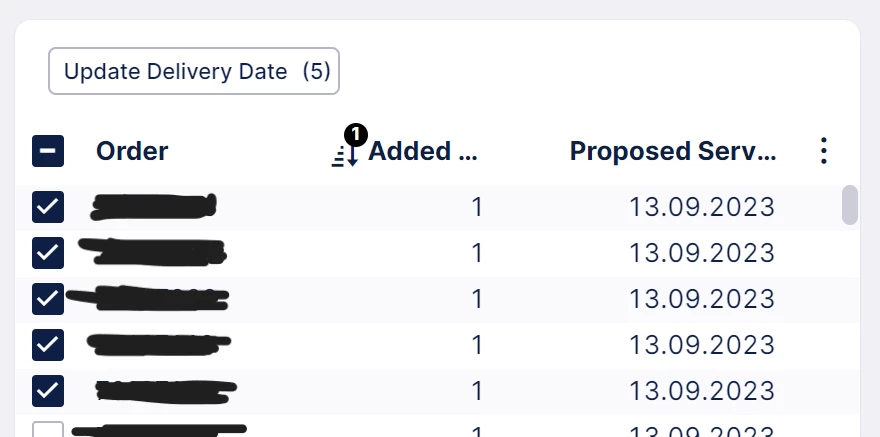The width and height of the screenshot is (880, 437).
Task: Deselect the third row's checkbox
Action: coord(48,298)
